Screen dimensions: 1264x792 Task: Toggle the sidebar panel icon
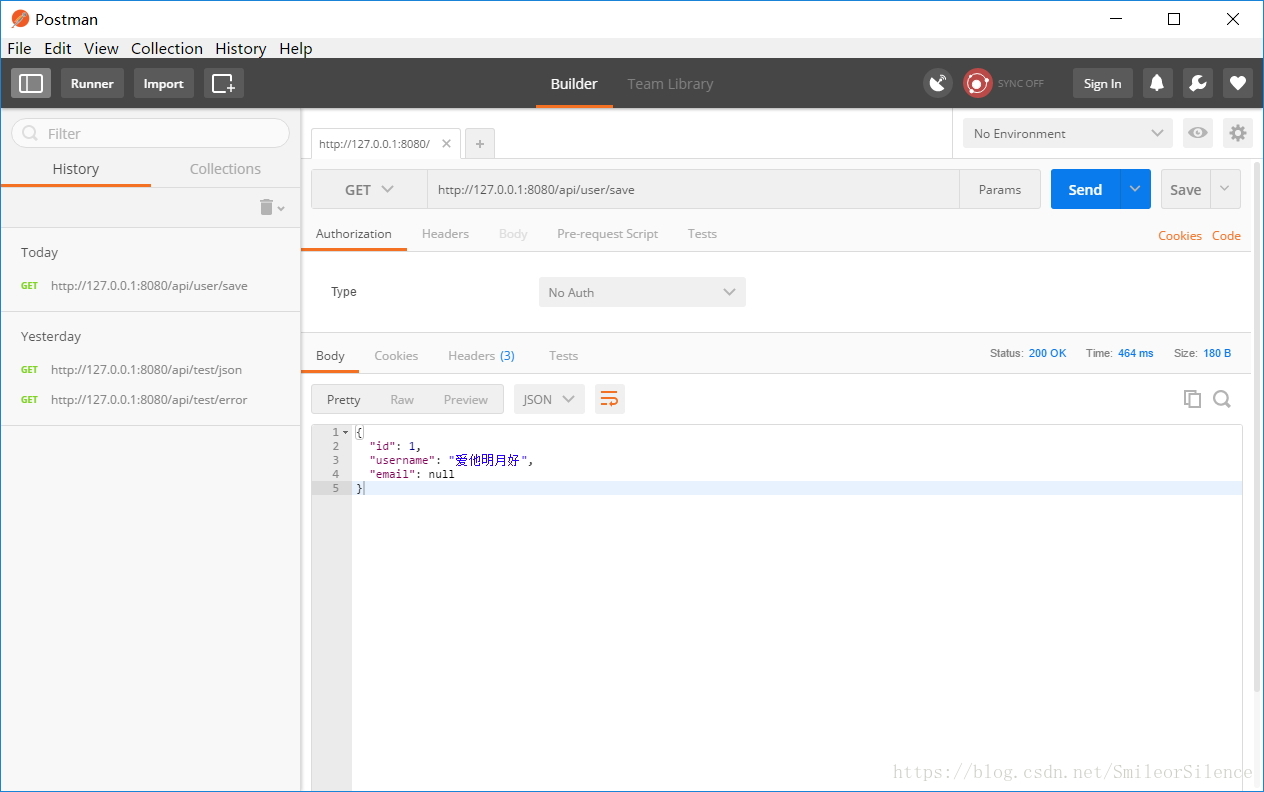(x=31, y=83)
